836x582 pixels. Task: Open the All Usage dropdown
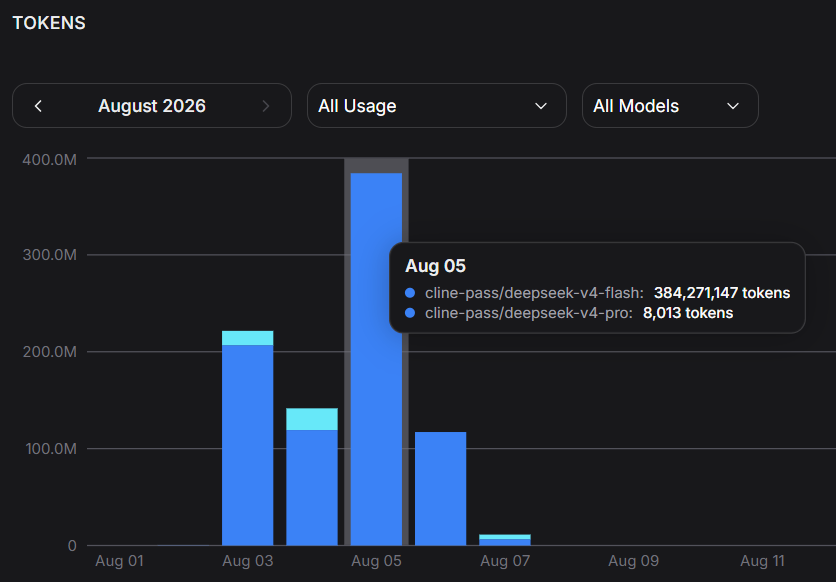point(437,106)
